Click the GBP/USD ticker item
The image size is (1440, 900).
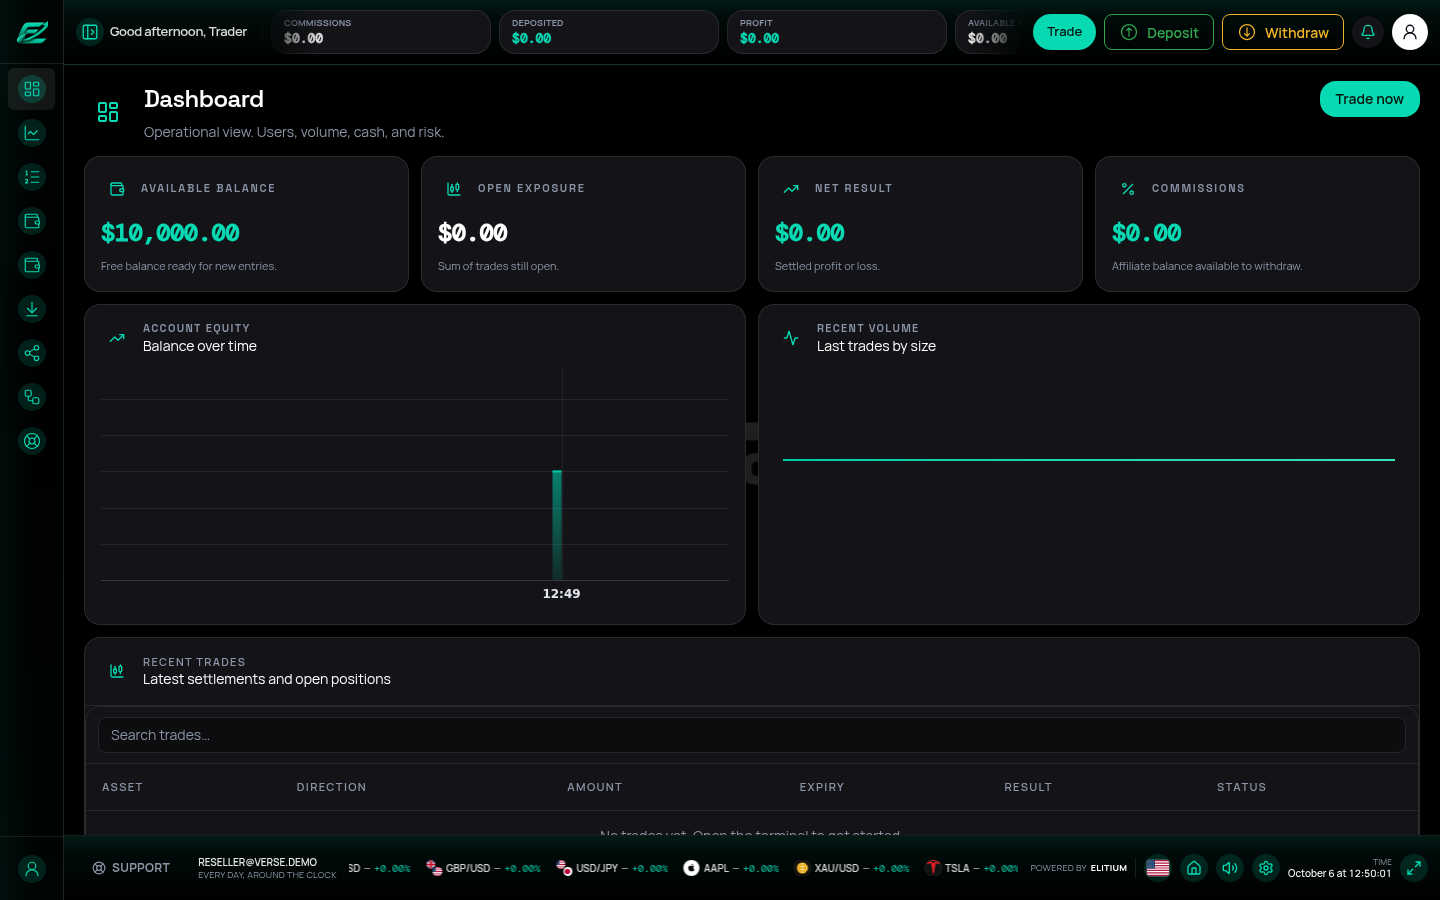pos(483,868)
